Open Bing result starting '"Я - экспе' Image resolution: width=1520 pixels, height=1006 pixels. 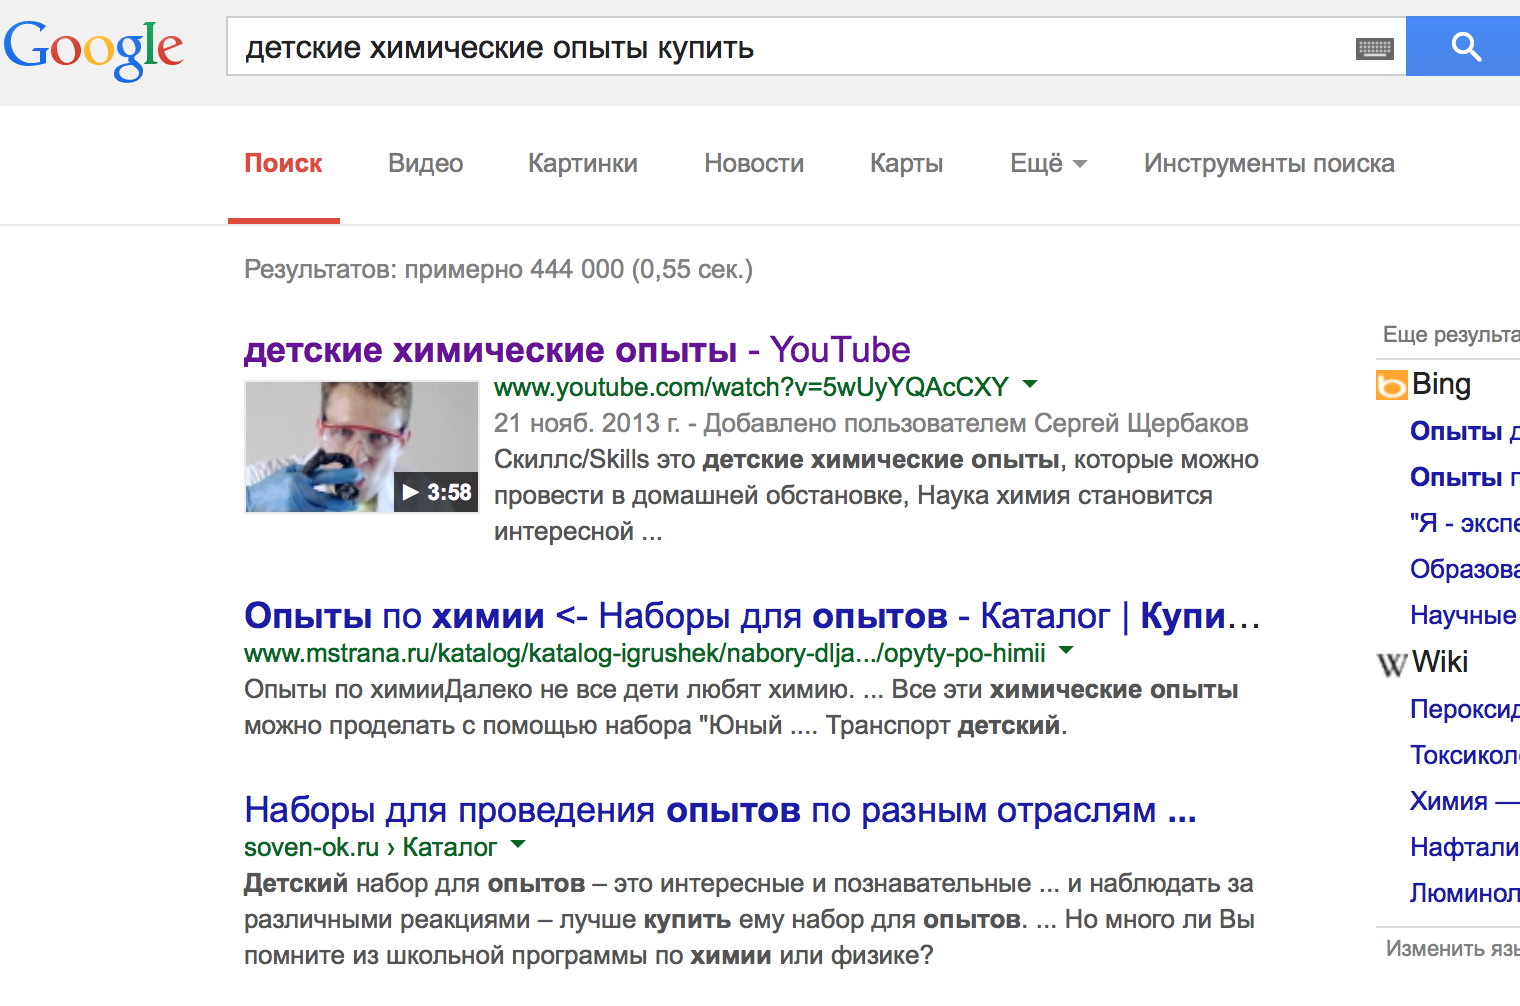(1464, 523)
